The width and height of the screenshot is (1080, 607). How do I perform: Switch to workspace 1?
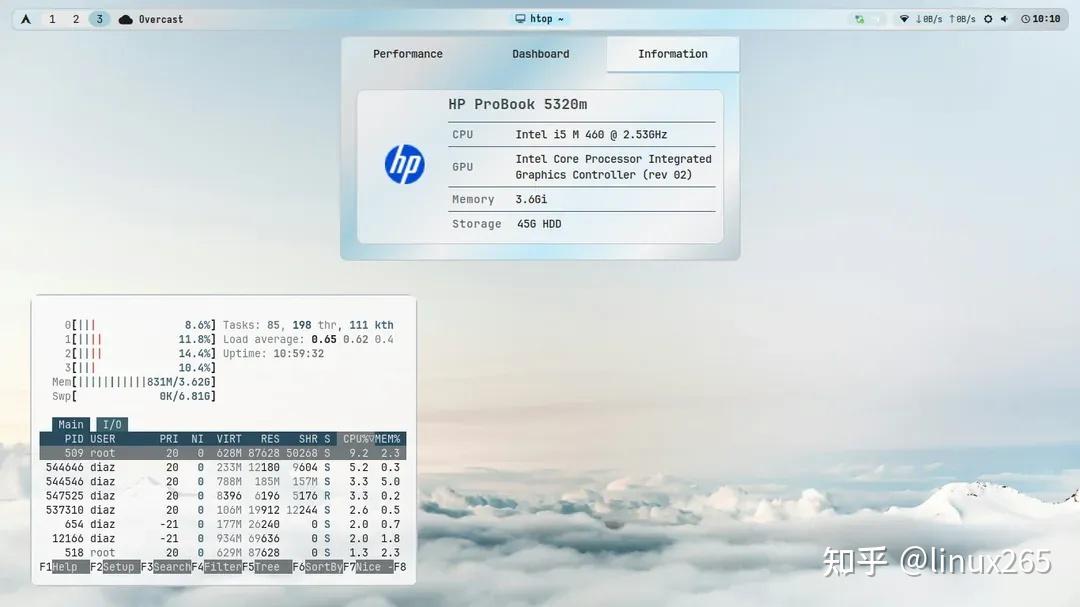pos(52,19)
